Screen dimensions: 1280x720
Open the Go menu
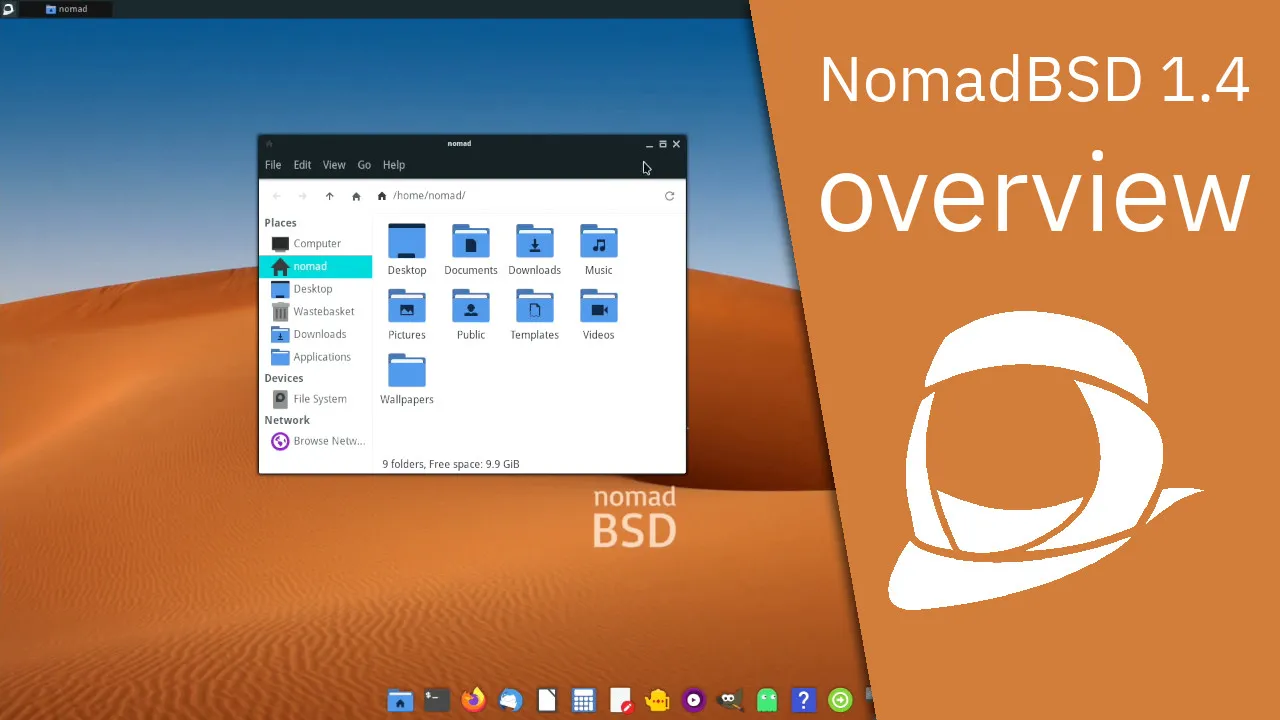point(364,165)
